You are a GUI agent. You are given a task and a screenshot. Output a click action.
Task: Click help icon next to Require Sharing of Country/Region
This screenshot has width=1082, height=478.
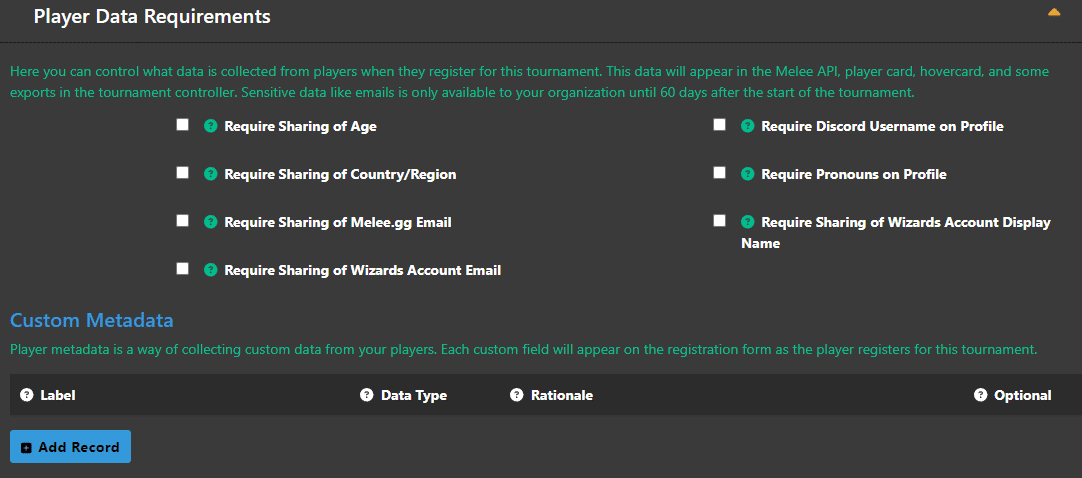(210, 175)
